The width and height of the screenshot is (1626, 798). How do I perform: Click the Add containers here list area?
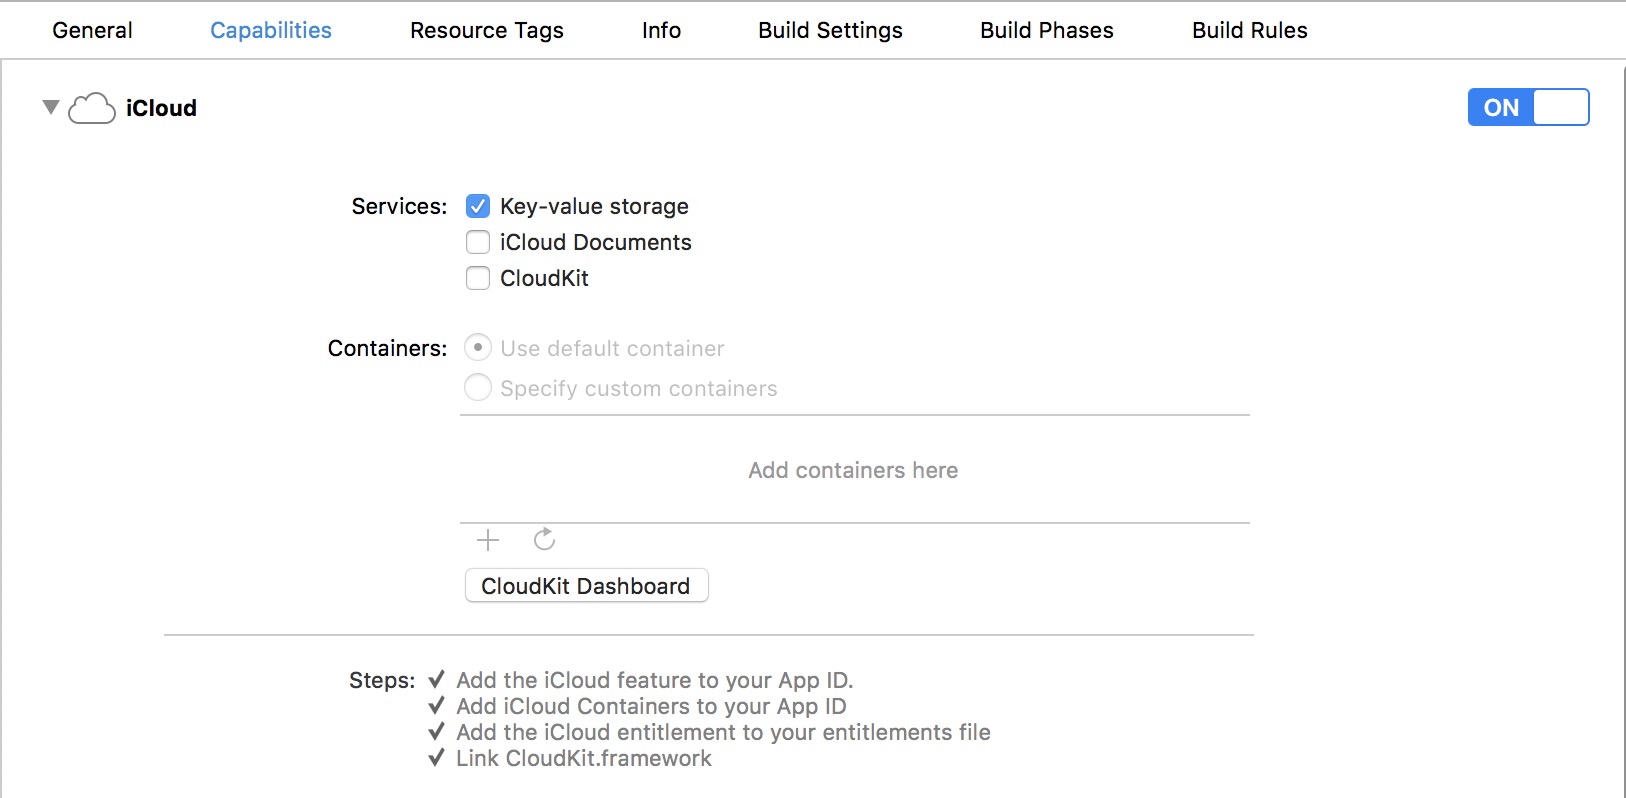tap(854, 470)
